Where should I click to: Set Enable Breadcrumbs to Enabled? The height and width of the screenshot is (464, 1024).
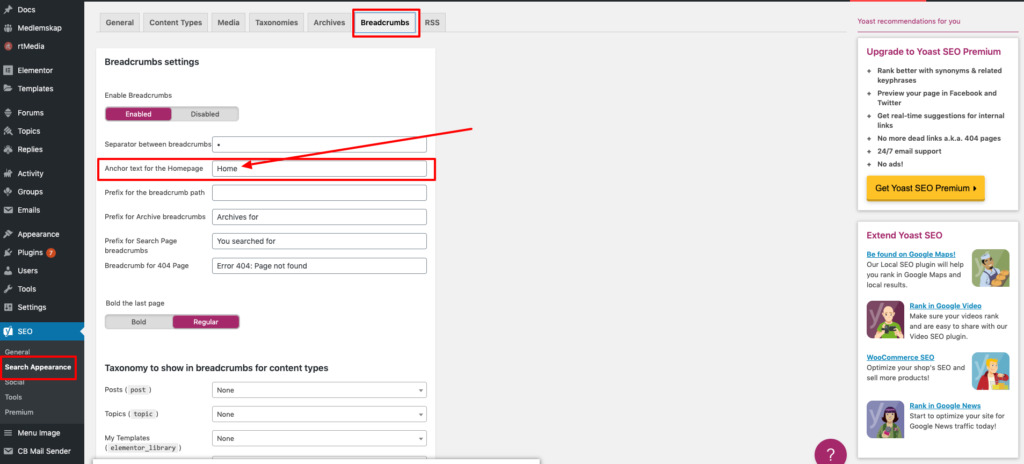(138, 114)
